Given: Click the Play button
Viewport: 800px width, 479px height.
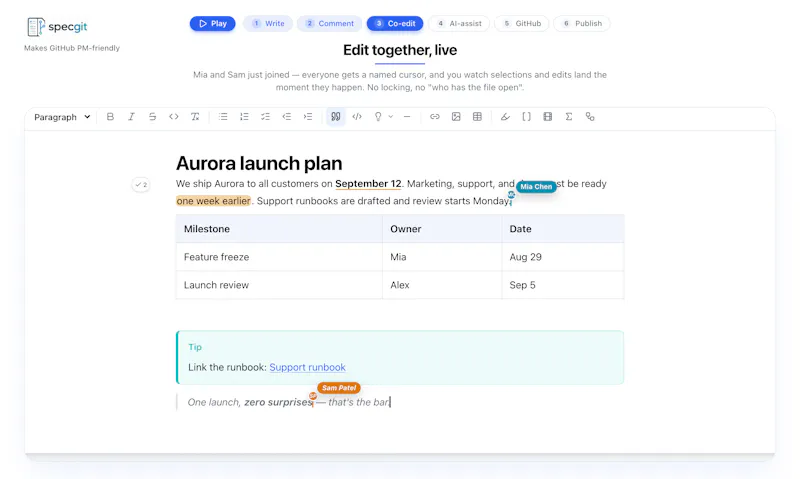Looking at the screenshot, I should tap(213, 23).
